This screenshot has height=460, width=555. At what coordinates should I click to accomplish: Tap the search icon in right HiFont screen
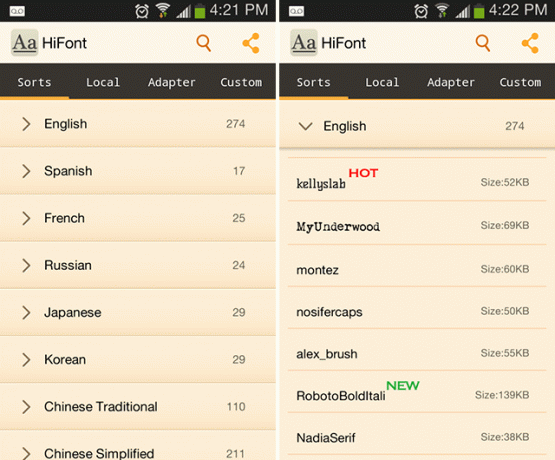pos(483,43)
